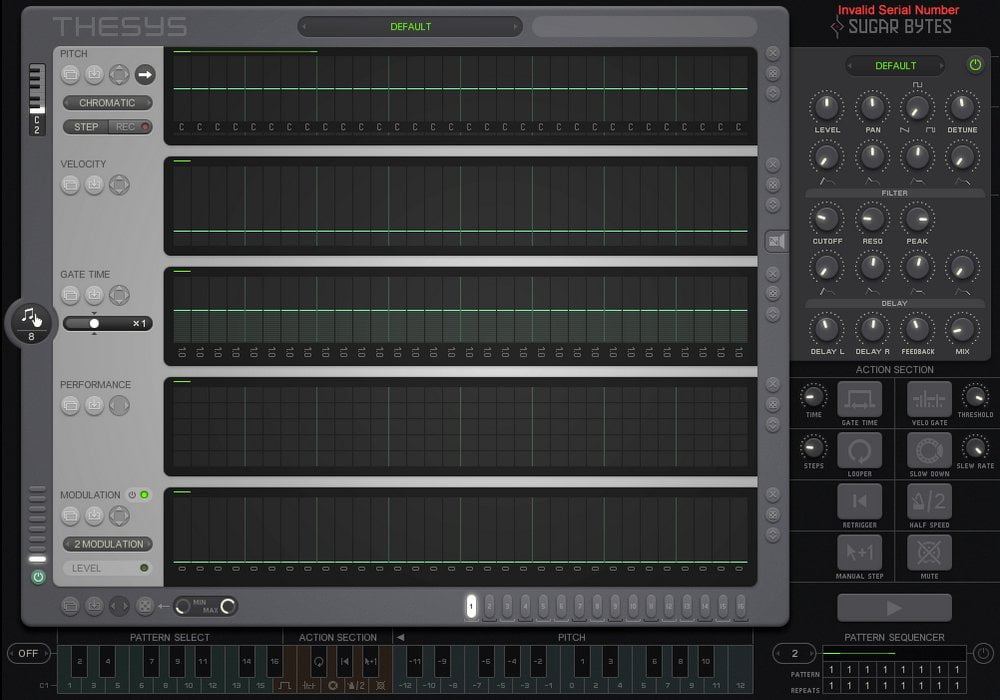1000x700 pixels.
Task: Open the CHROMATIC scale selector
Action: [107, 103]
